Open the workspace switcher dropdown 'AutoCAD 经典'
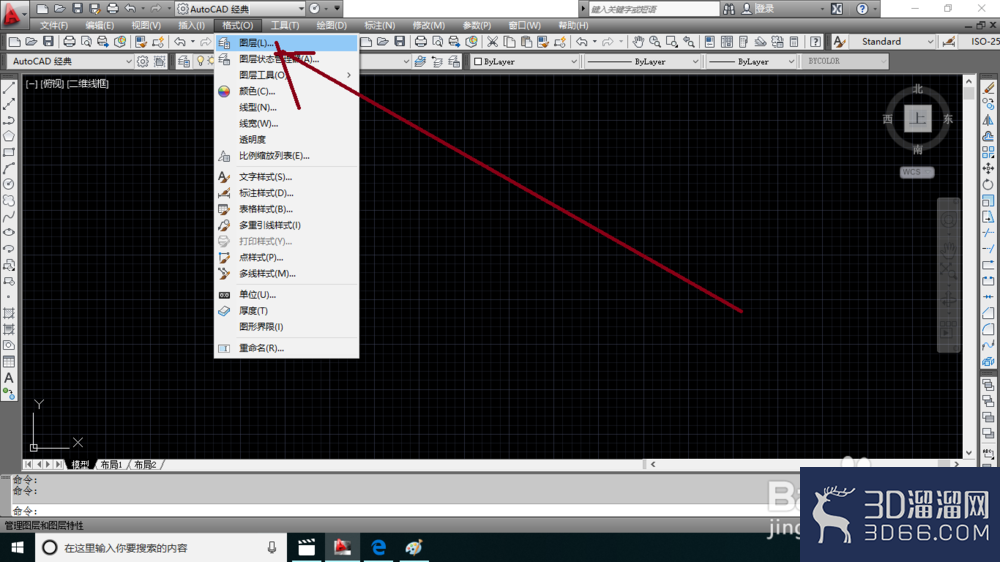This screenshot has width=1000, height=562. tap(241, 9)
